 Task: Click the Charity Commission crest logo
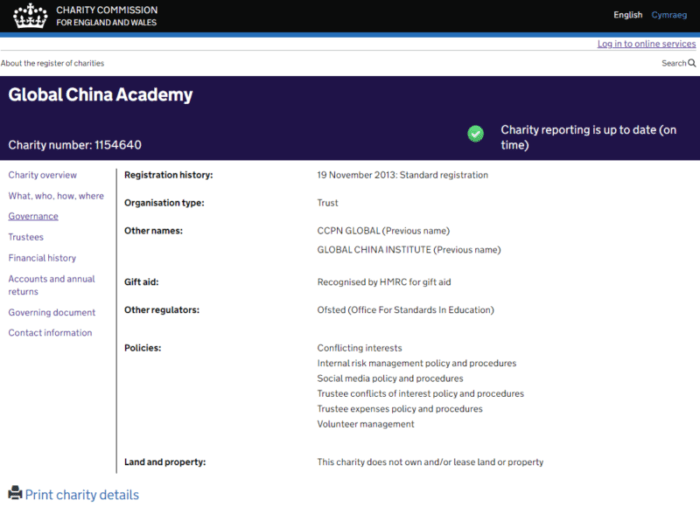pos(29,15)
